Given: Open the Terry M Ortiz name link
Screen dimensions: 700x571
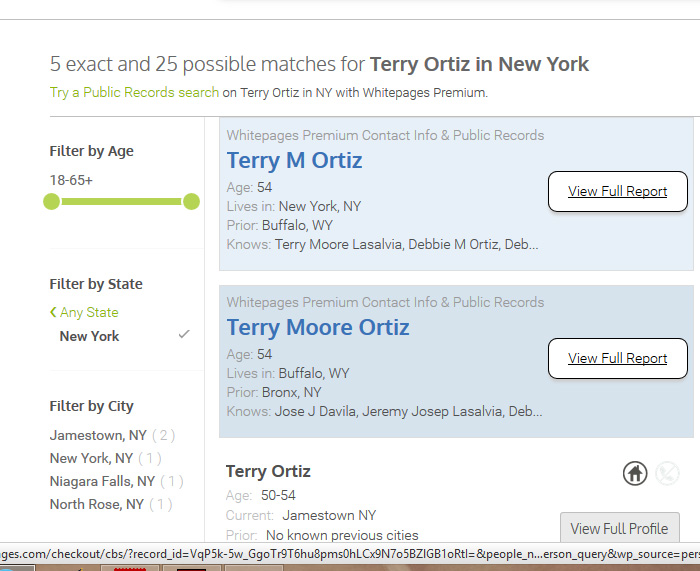Looking at the screenshot, I should [x=294, y=160].
